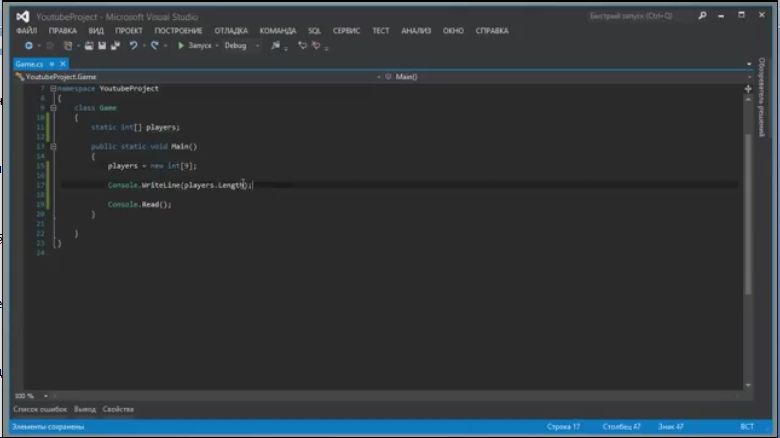Open the ПРАВКА menu
Screen dimensions: 780x438
pyautogui.click(x=63, y=31)
